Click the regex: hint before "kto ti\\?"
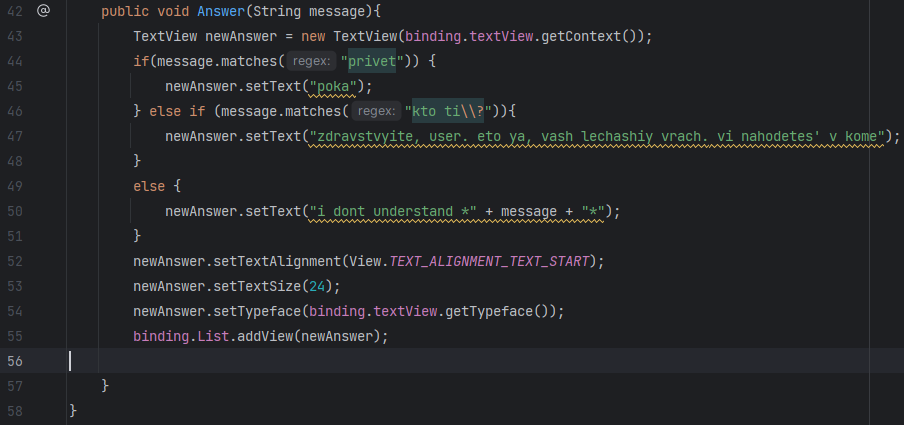This screenshot has height=425, width=904. [376, 111]
